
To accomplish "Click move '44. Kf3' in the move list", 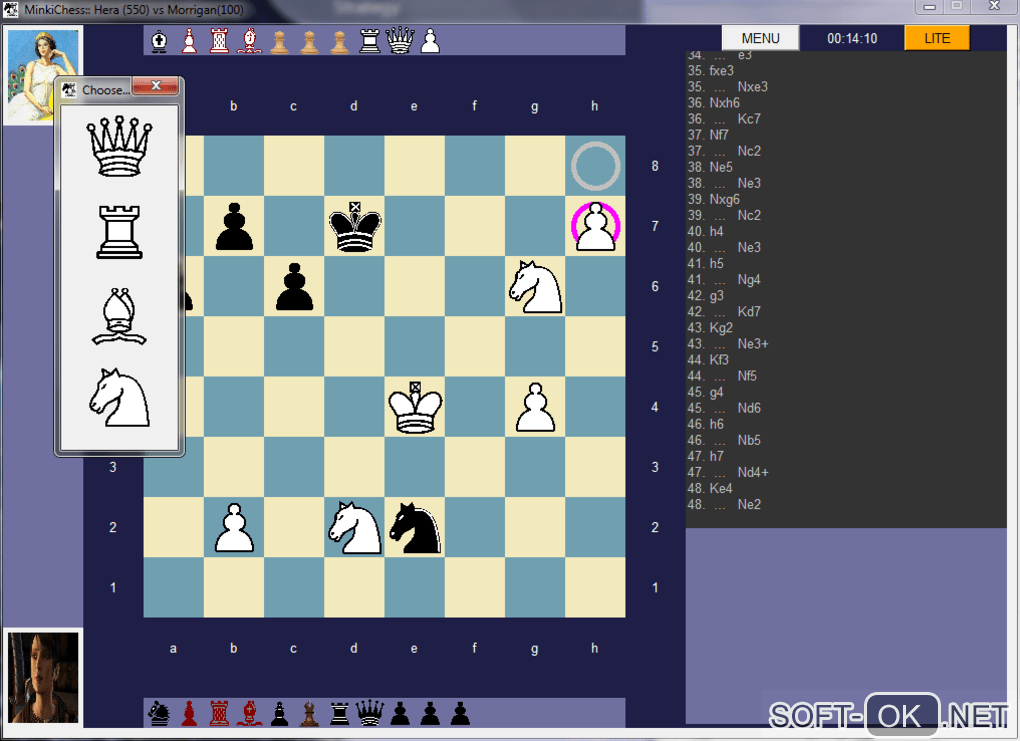I will [708, 360].
